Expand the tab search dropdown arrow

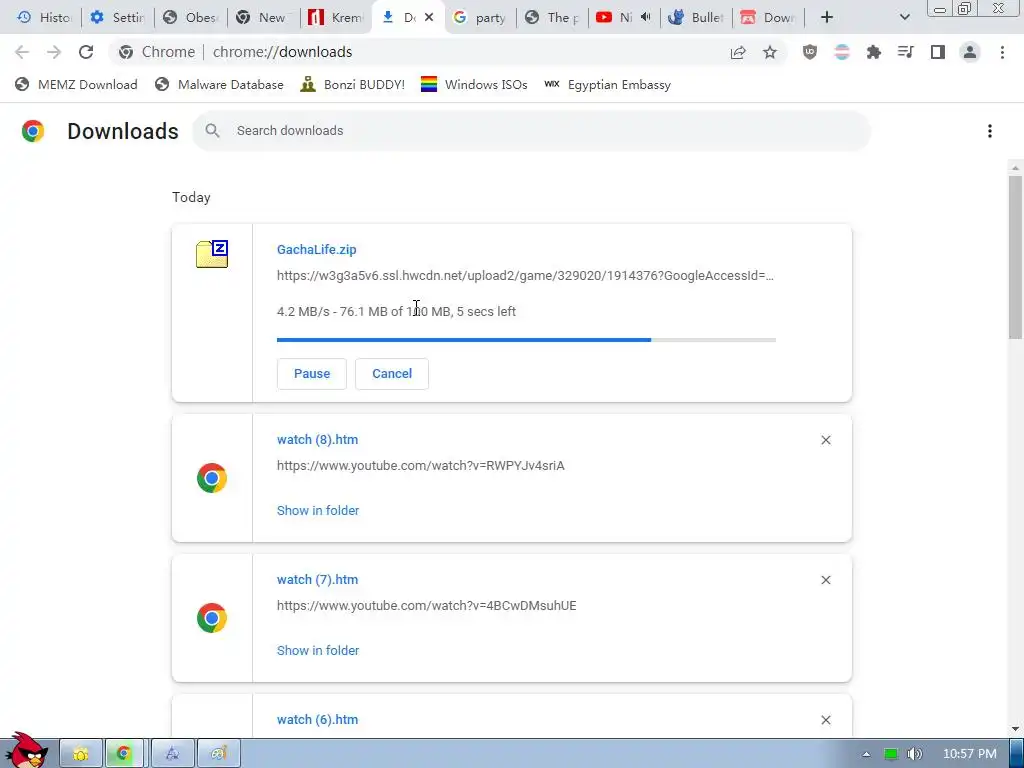tap(904, 18)
